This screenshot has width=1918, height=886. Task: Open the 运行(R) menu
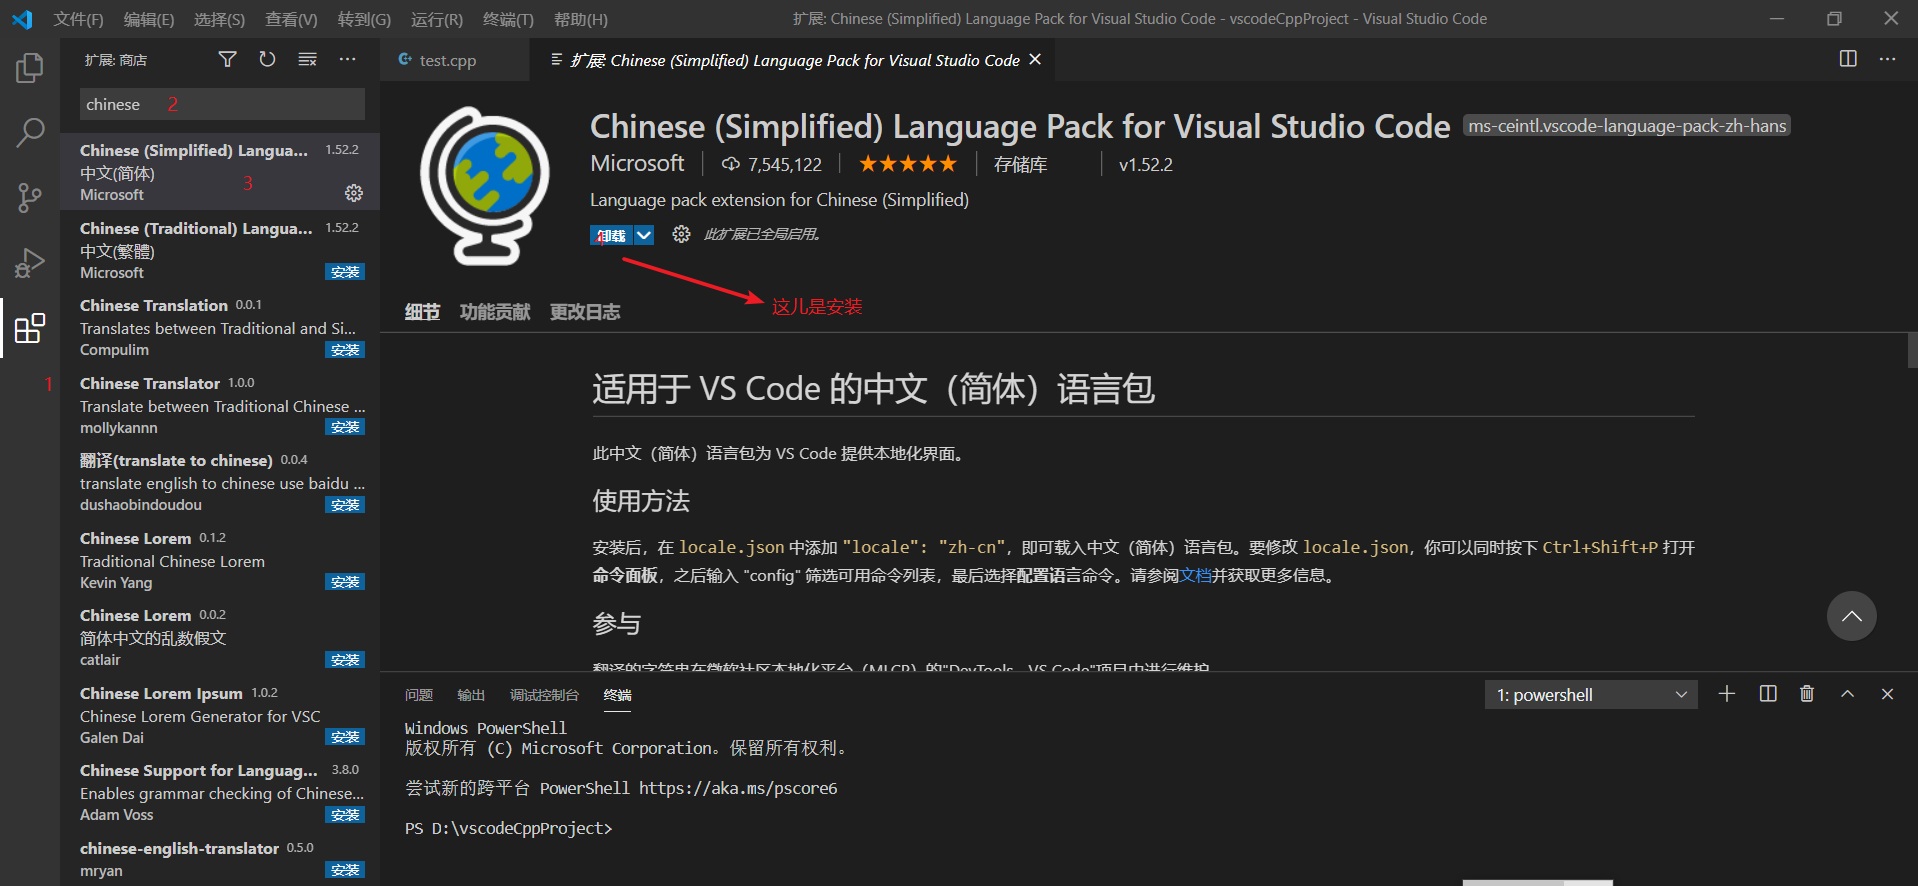[x=437, y=19]
